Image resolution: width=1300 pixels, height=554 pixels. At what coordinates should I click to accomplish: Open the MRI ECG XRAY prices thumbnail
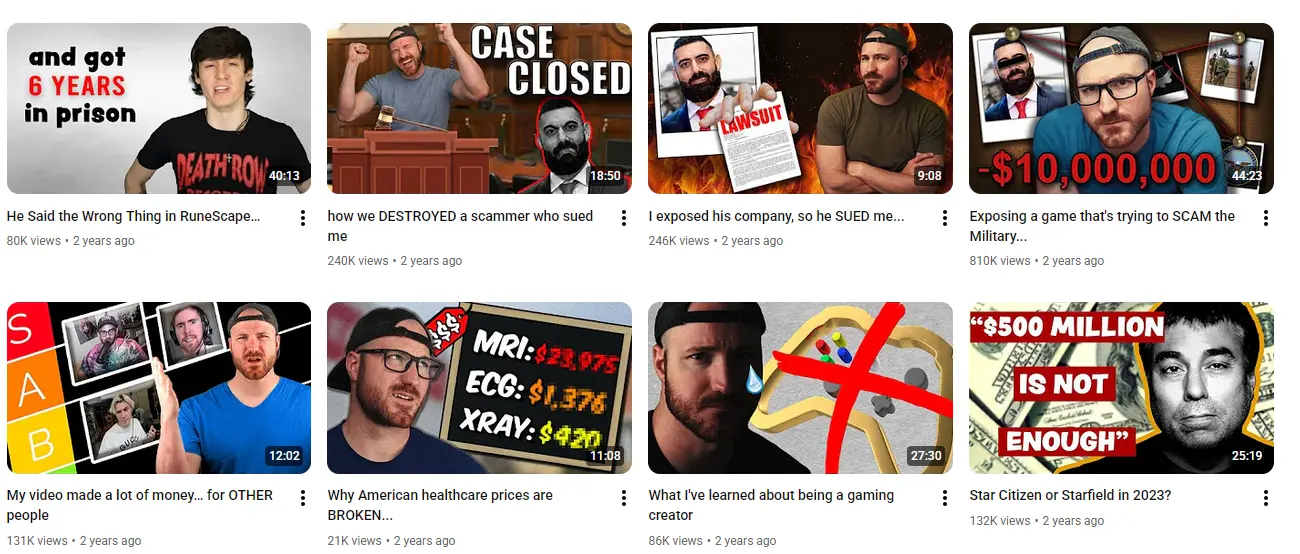pyautogui.click(x=480, y=388)
